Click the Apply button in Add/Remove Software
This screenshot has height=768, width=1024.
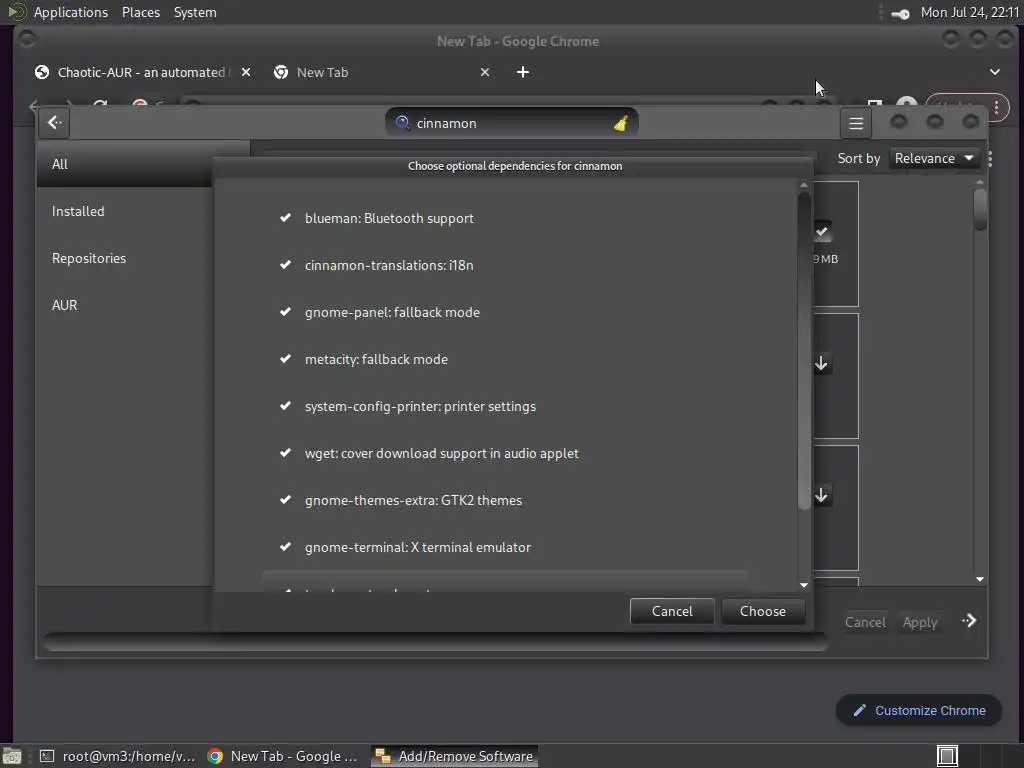(x=920, y=622)
